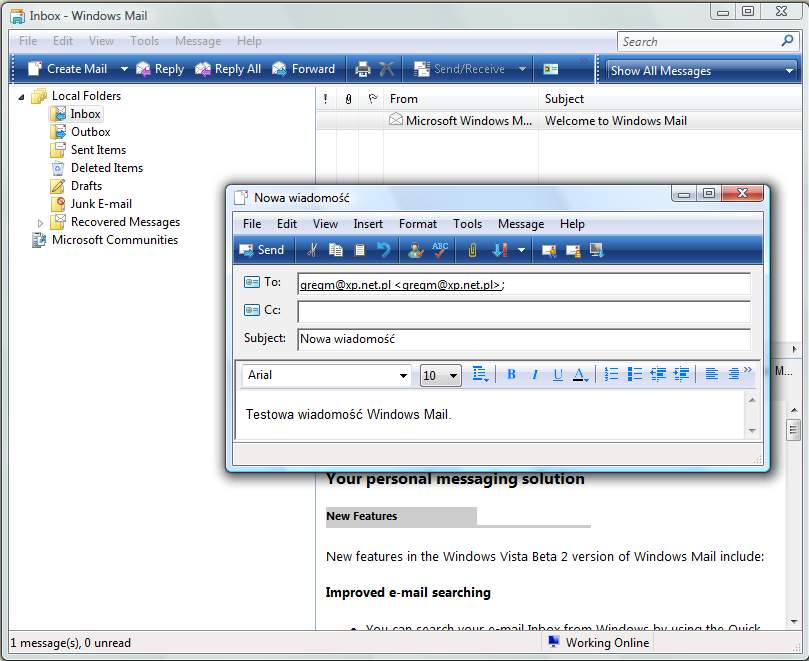Viewport: 809px width, 661px height.
Task: Click Create Mail in the Inbox toolbar
Action: tap(68, 69)
